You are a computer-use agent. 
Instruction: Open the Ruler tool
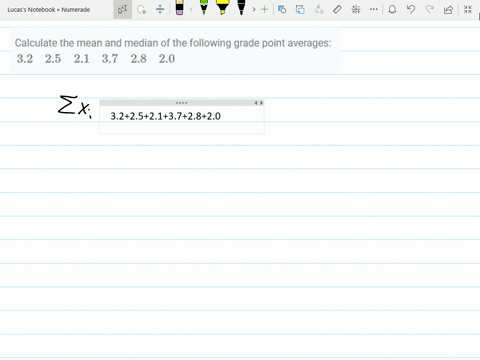click(x=337, y=9)
